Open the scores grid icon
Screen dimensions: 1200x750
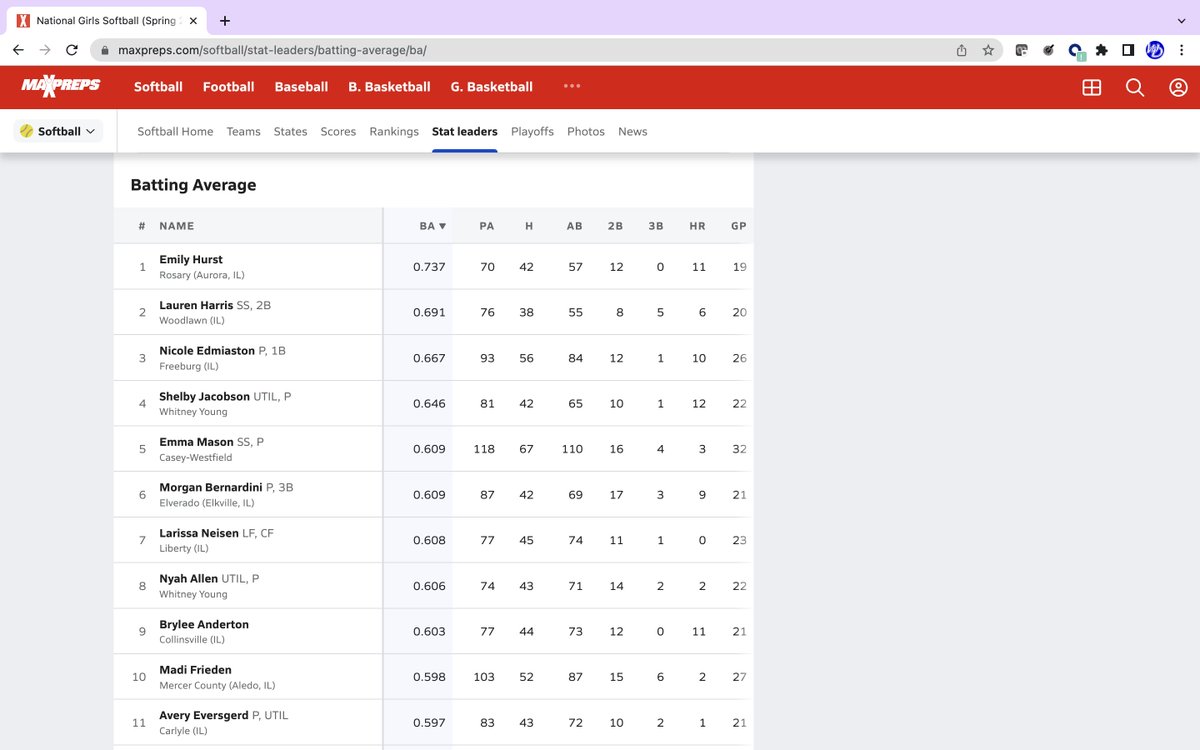1091,87
